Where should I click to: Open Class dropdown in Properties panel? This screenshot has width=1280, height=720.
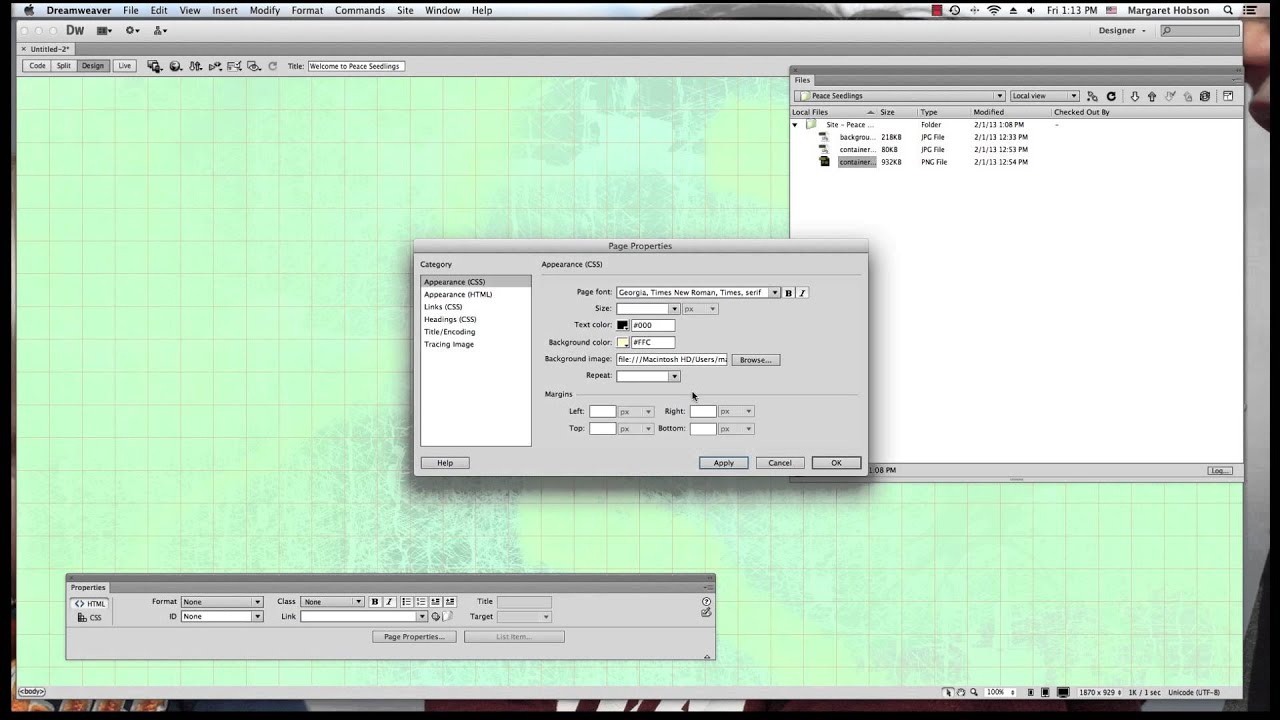pos(333,602)
